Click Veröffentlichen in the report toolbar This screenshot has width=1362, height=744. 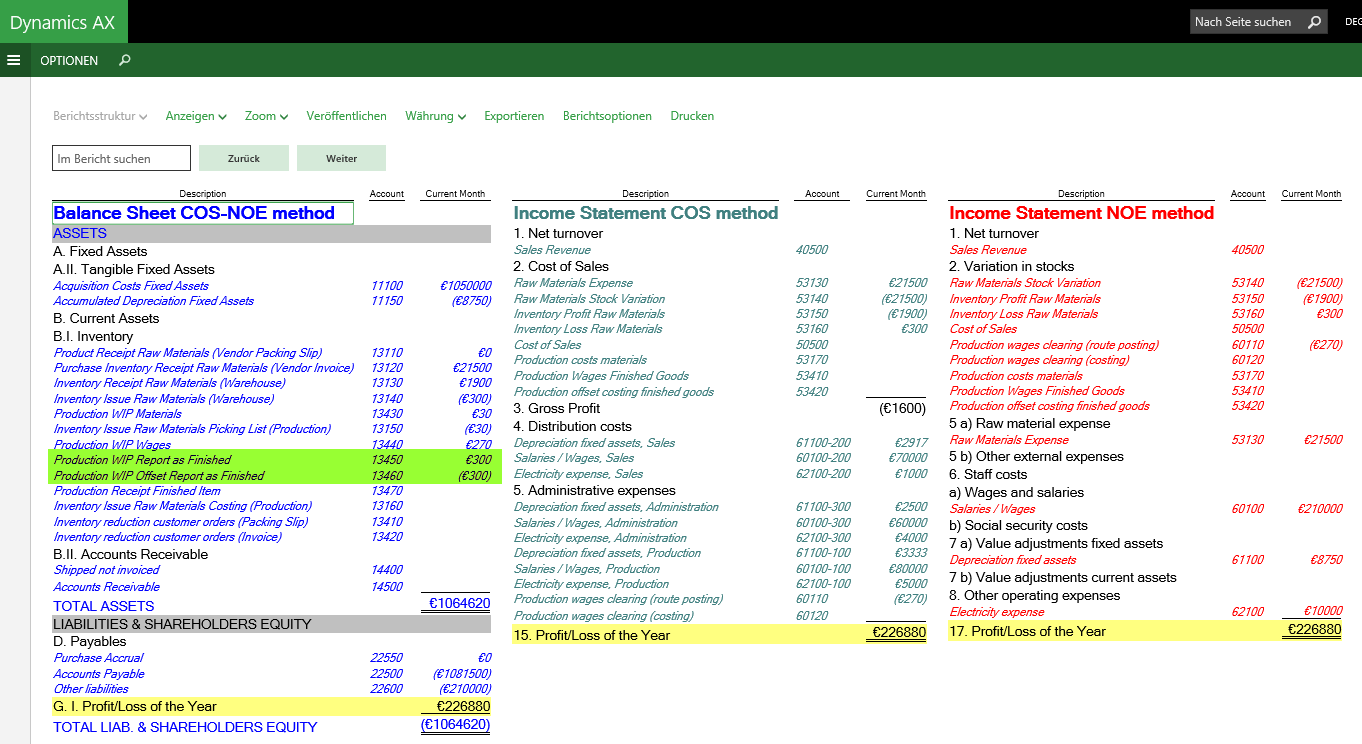pyautogui.click(x=346, y=116)
